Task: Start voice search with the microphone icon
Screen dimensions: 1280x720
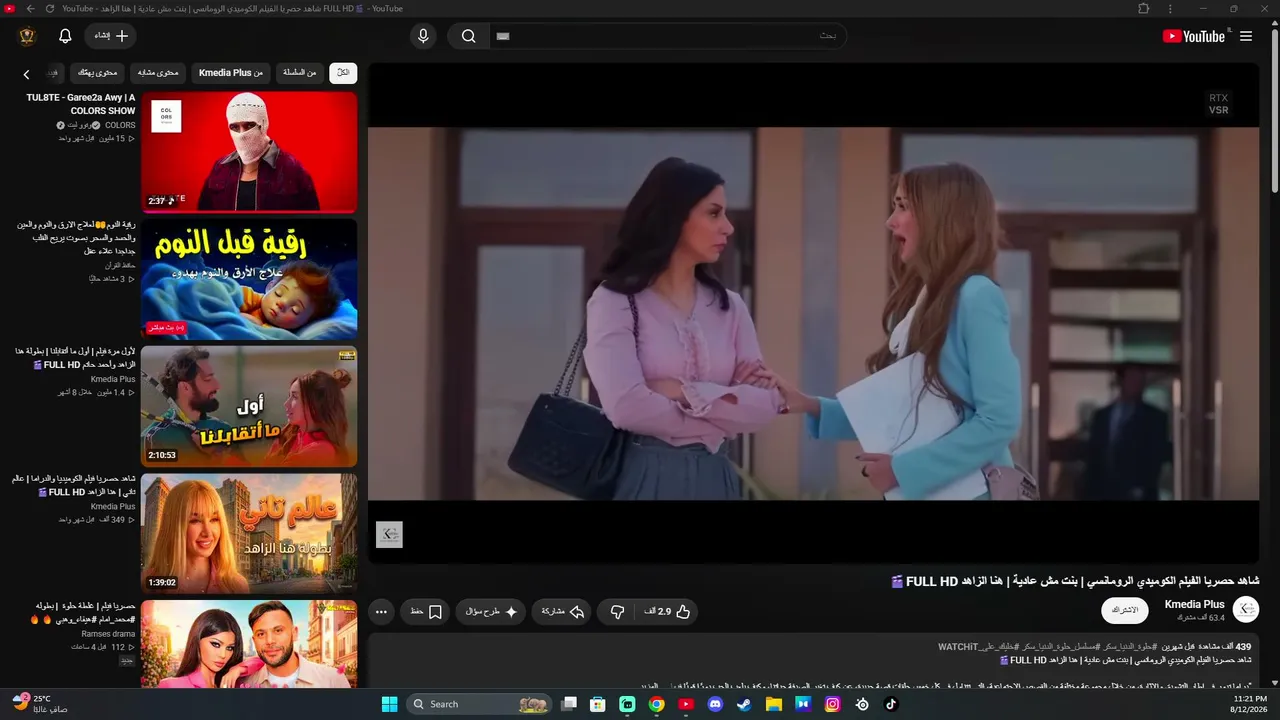Action: coord(423,36)
